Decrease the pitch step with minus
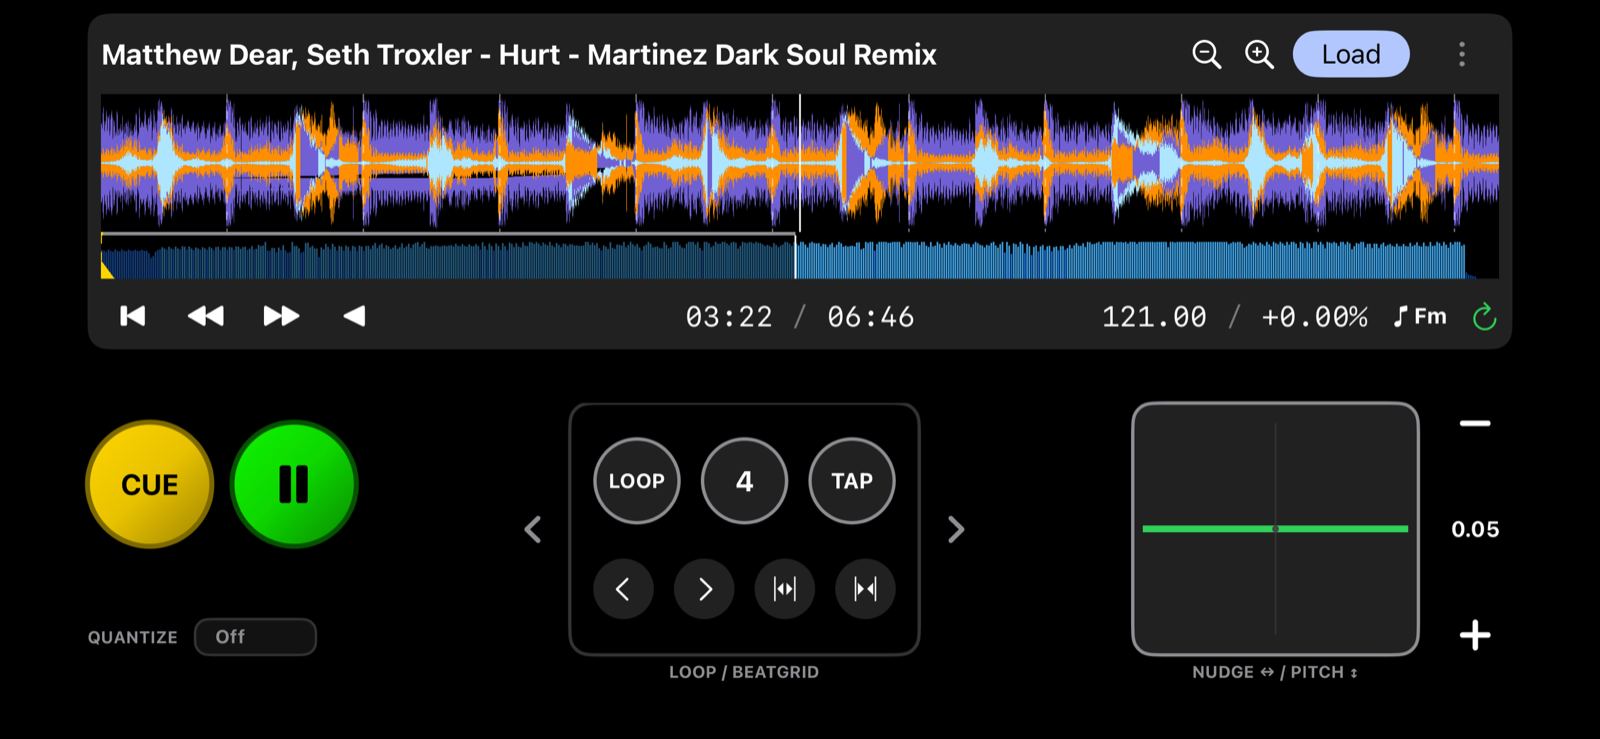The image size is (1600, 739). [1475, 424]
